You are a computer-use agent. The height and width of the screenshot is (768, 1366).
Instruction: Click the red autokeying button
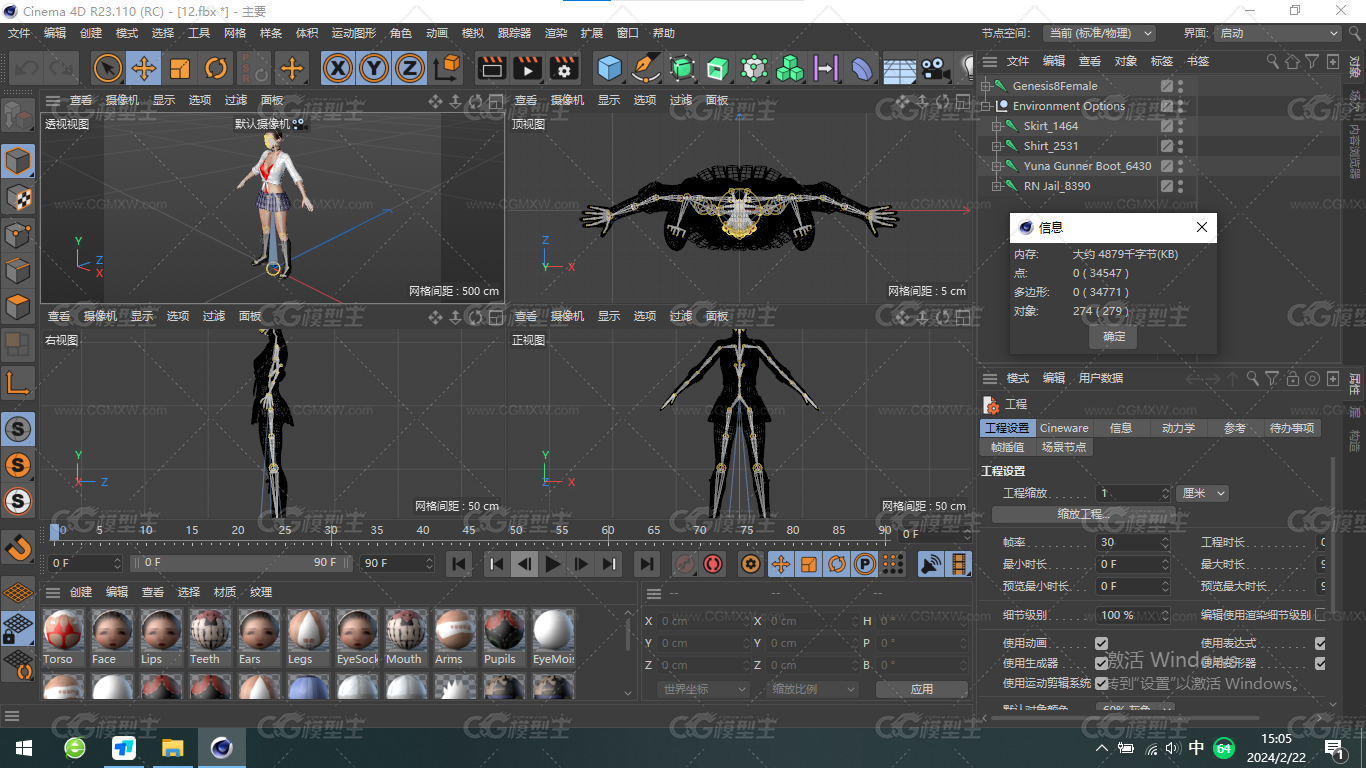[x=713, y=564]
